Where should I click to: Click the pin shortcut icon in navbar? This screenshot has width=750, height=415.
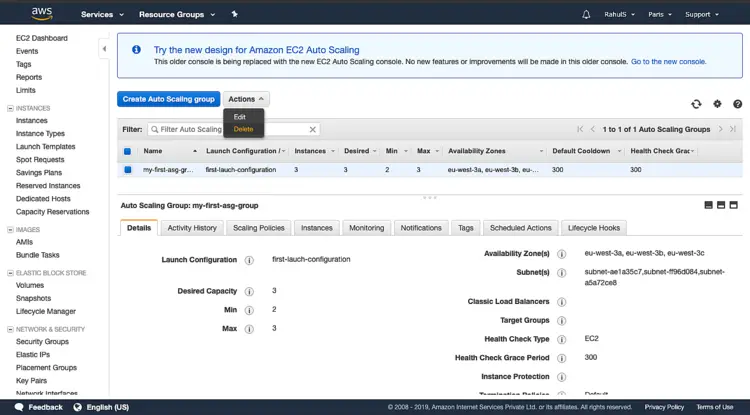point(234,15)
